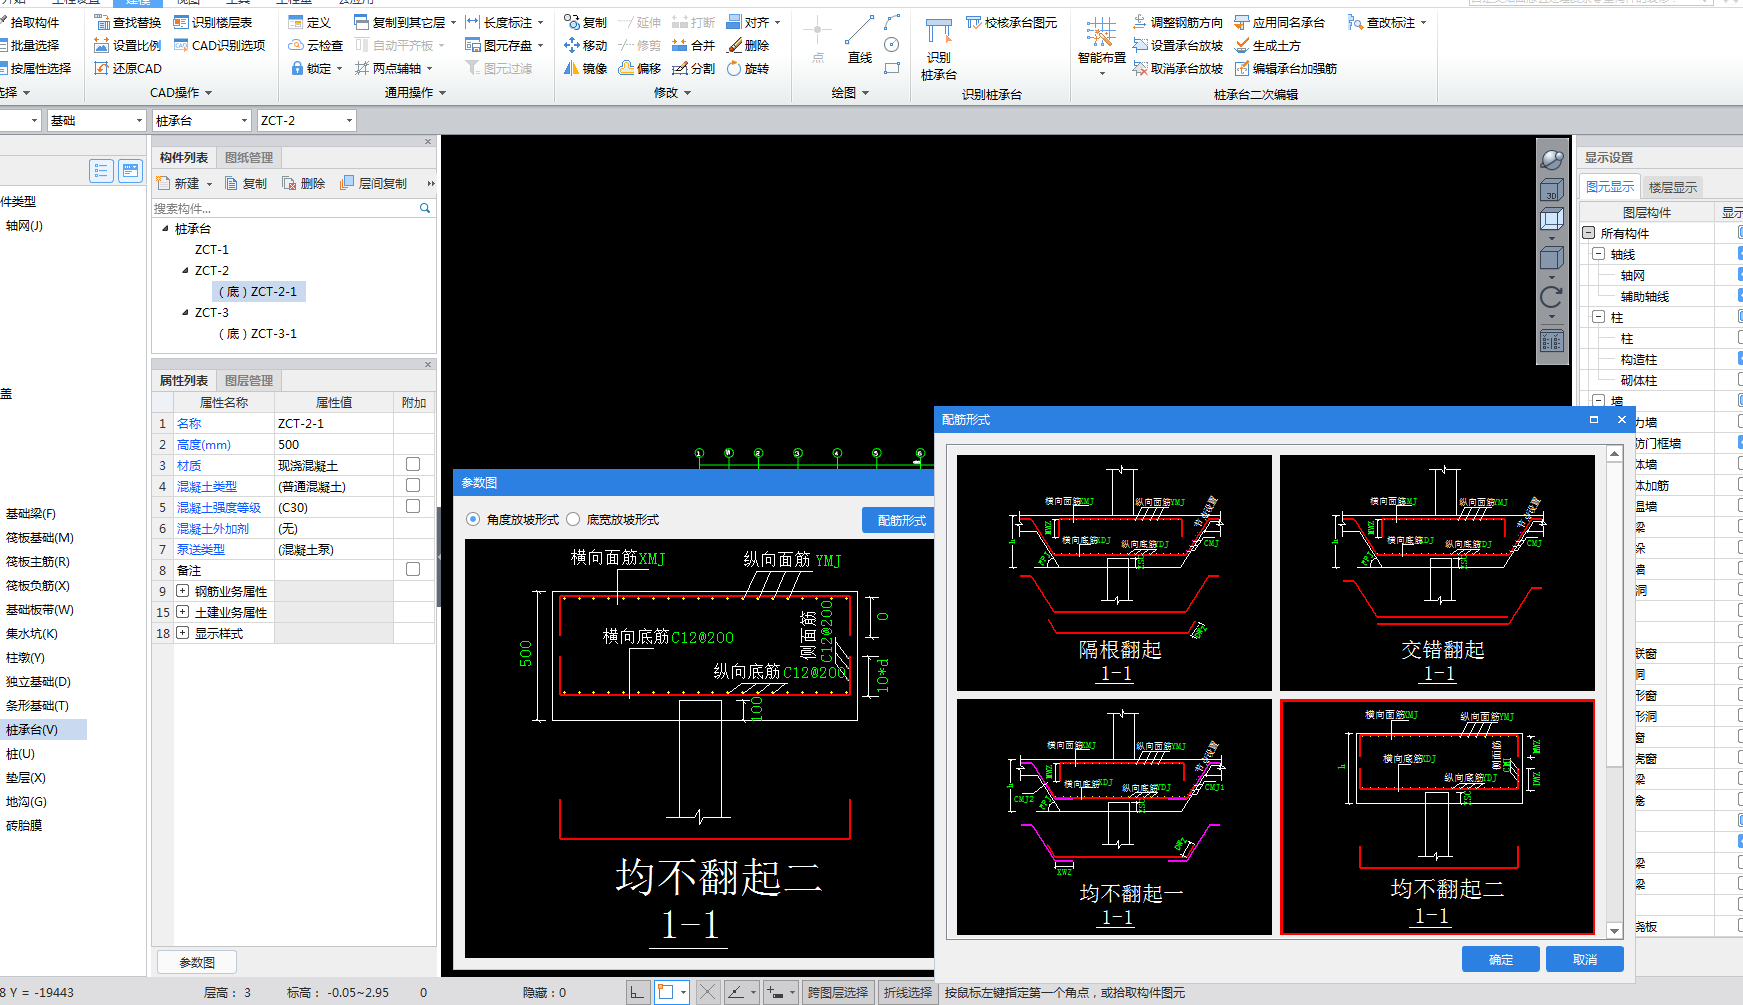Click the 删除 tool in ribbon

coord(748,45)
